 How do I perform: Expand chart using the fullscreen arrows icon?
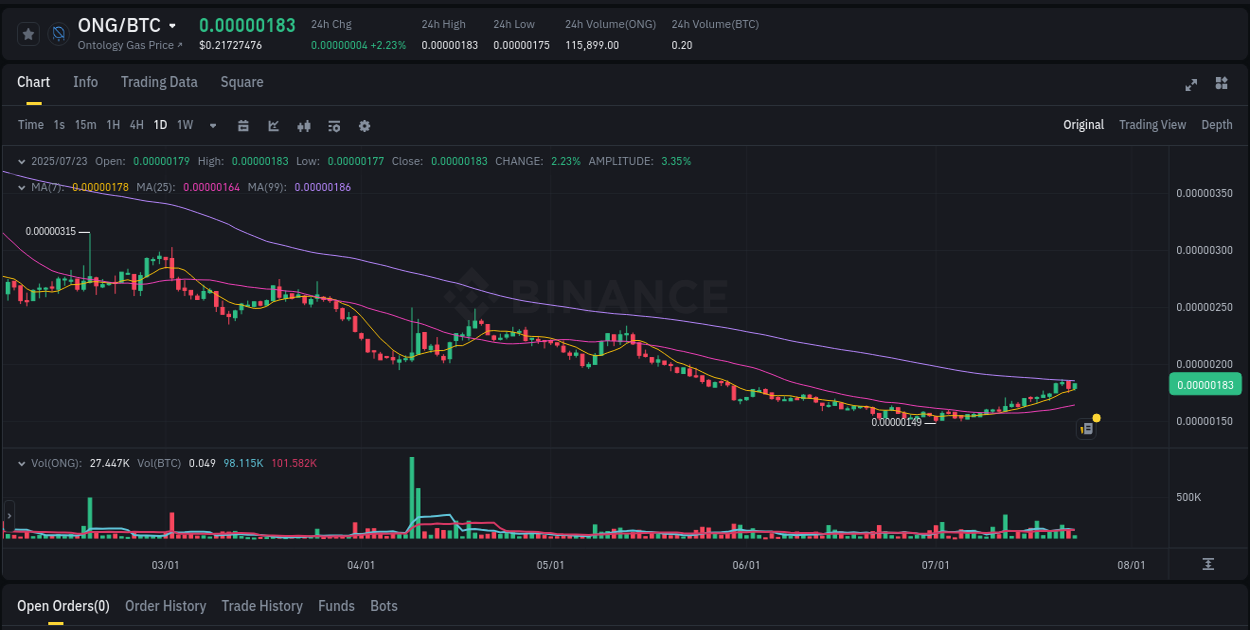point(1191,85)
